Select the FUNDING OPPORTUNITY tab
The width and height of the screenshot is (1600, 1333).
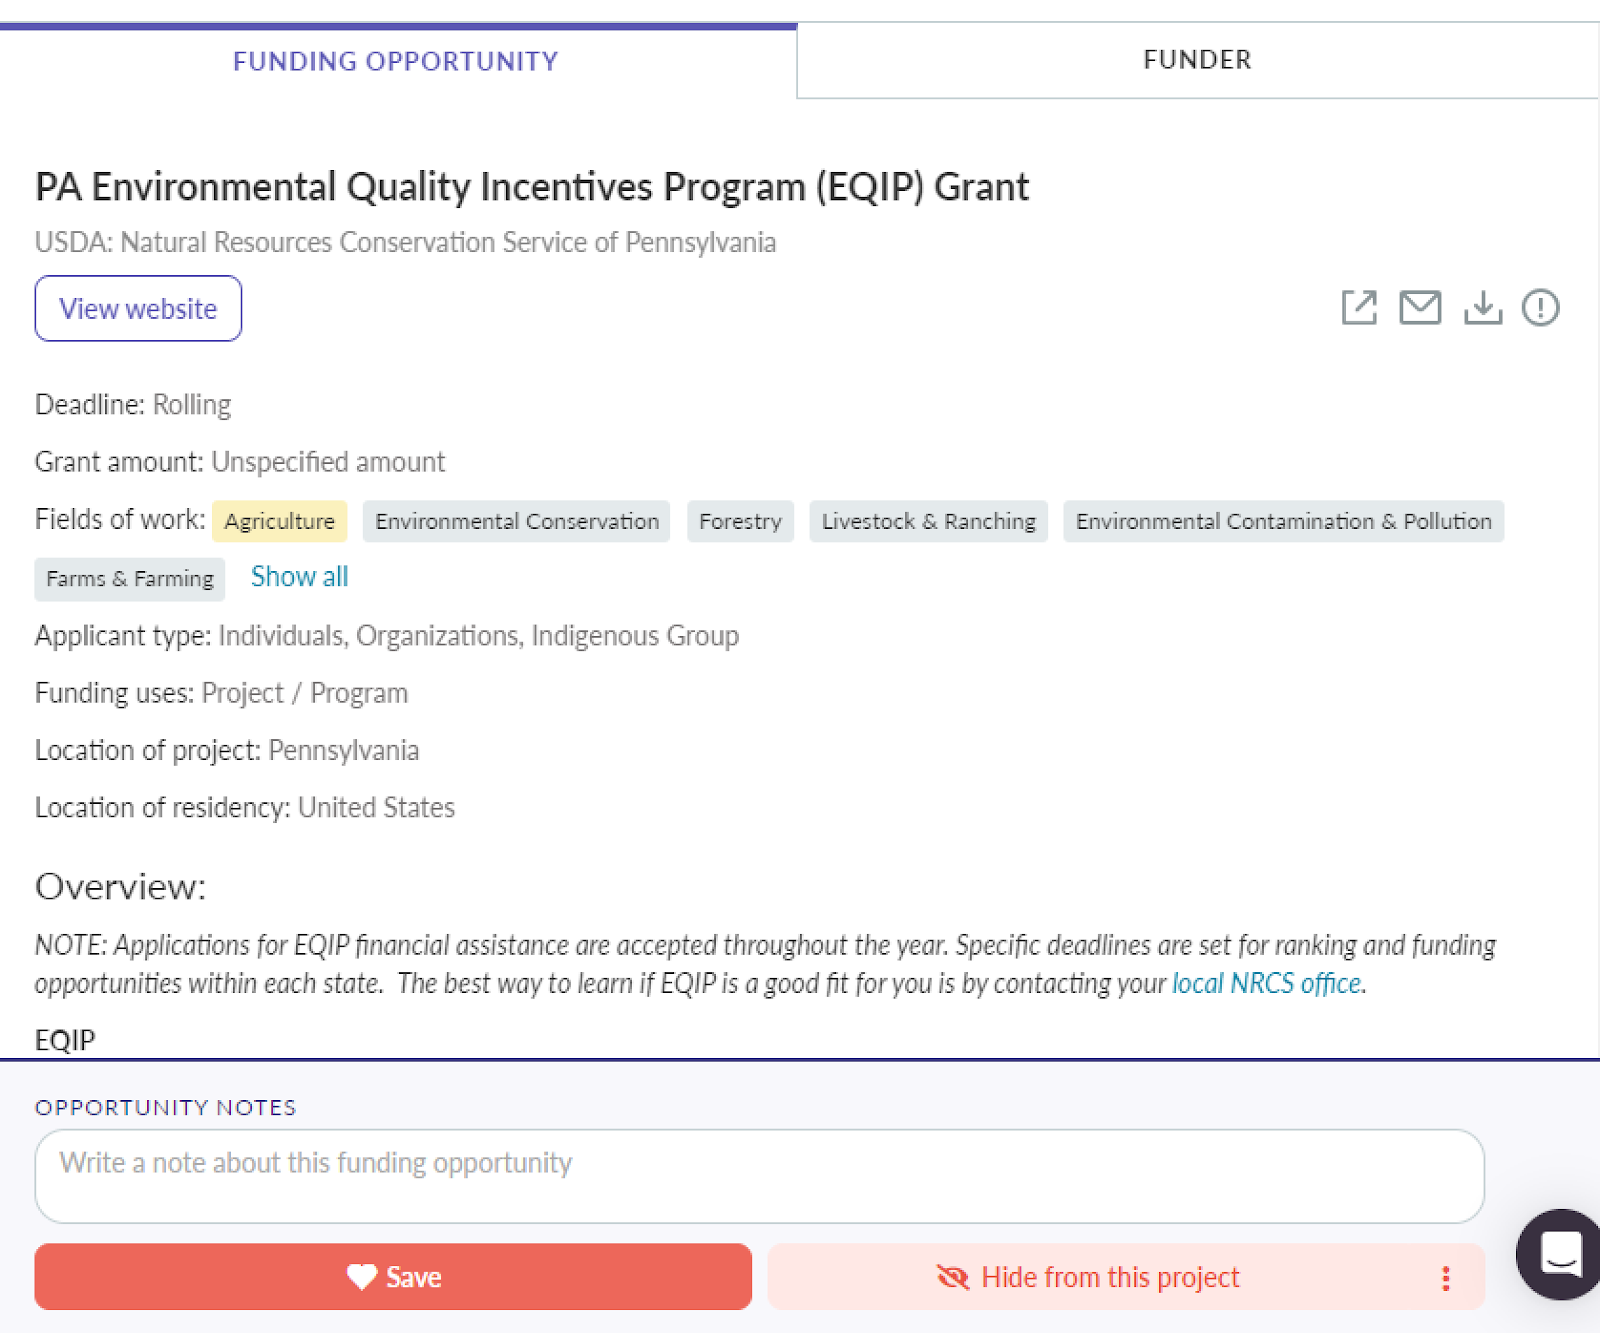(x=395, y=61)
